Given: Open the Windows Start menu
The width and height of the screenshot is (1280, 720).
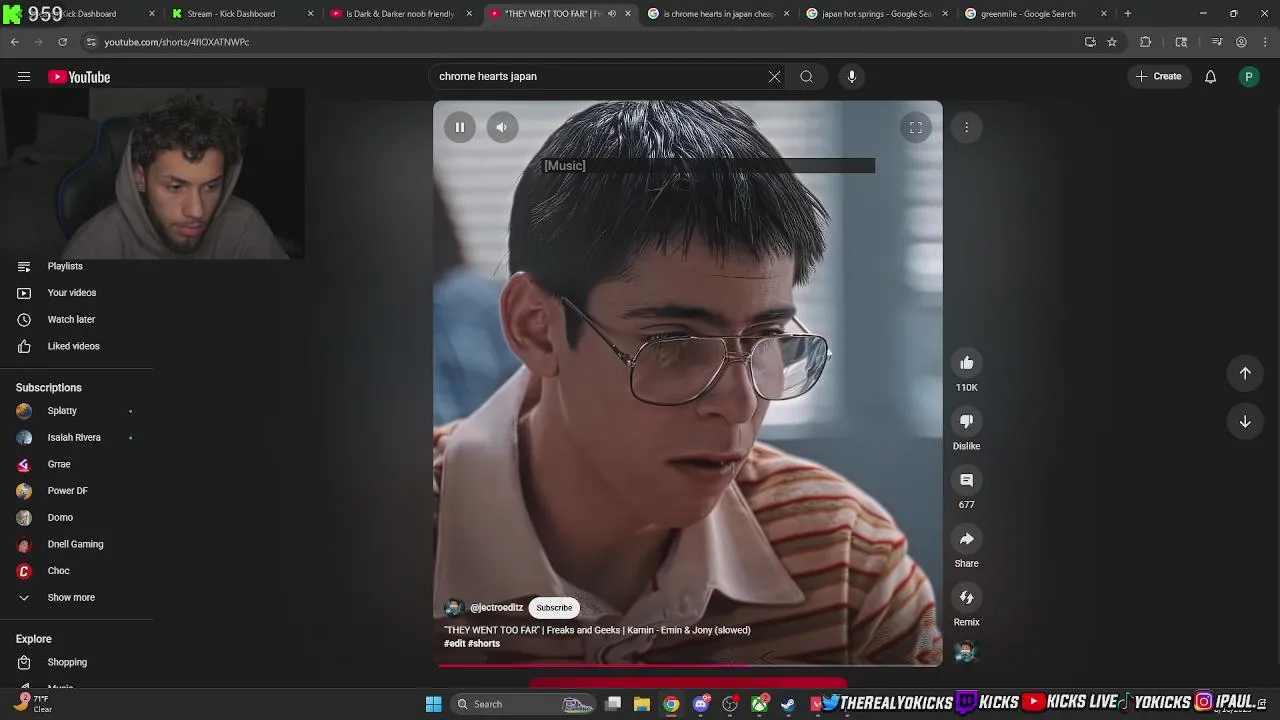Looking at the screenshot, I should tap(433, 704).
